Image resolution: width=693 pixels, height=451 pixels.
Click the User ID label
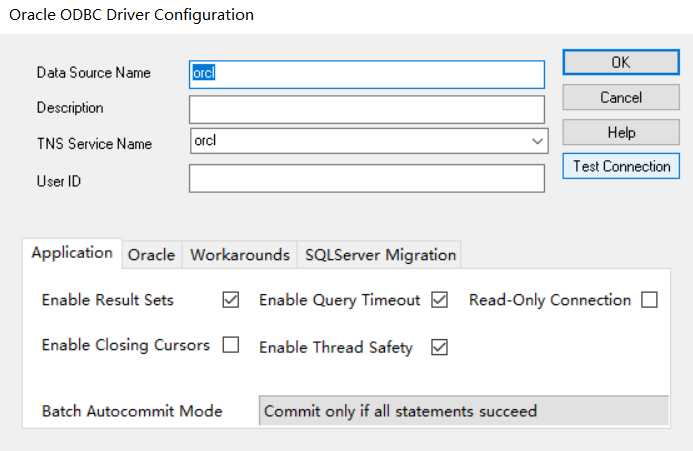point(59,181)
